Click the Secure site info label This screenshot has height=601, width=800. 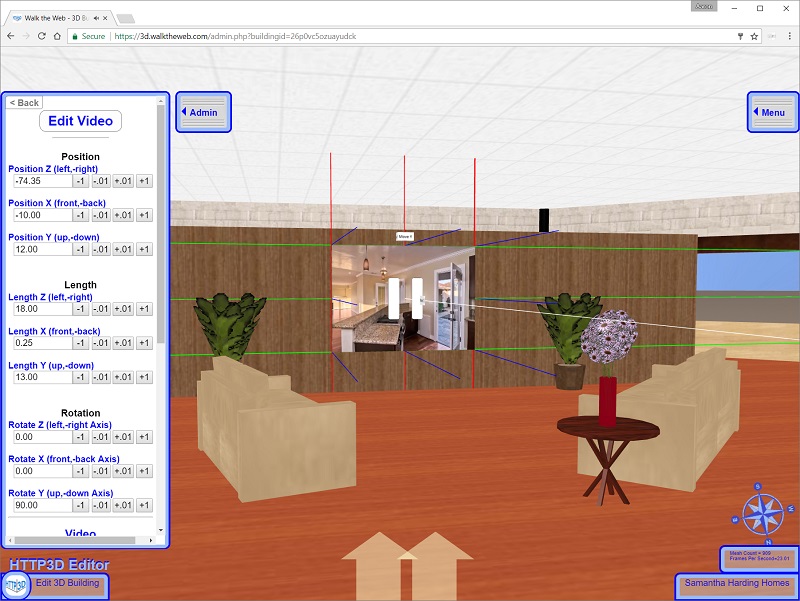pos(89,36)
